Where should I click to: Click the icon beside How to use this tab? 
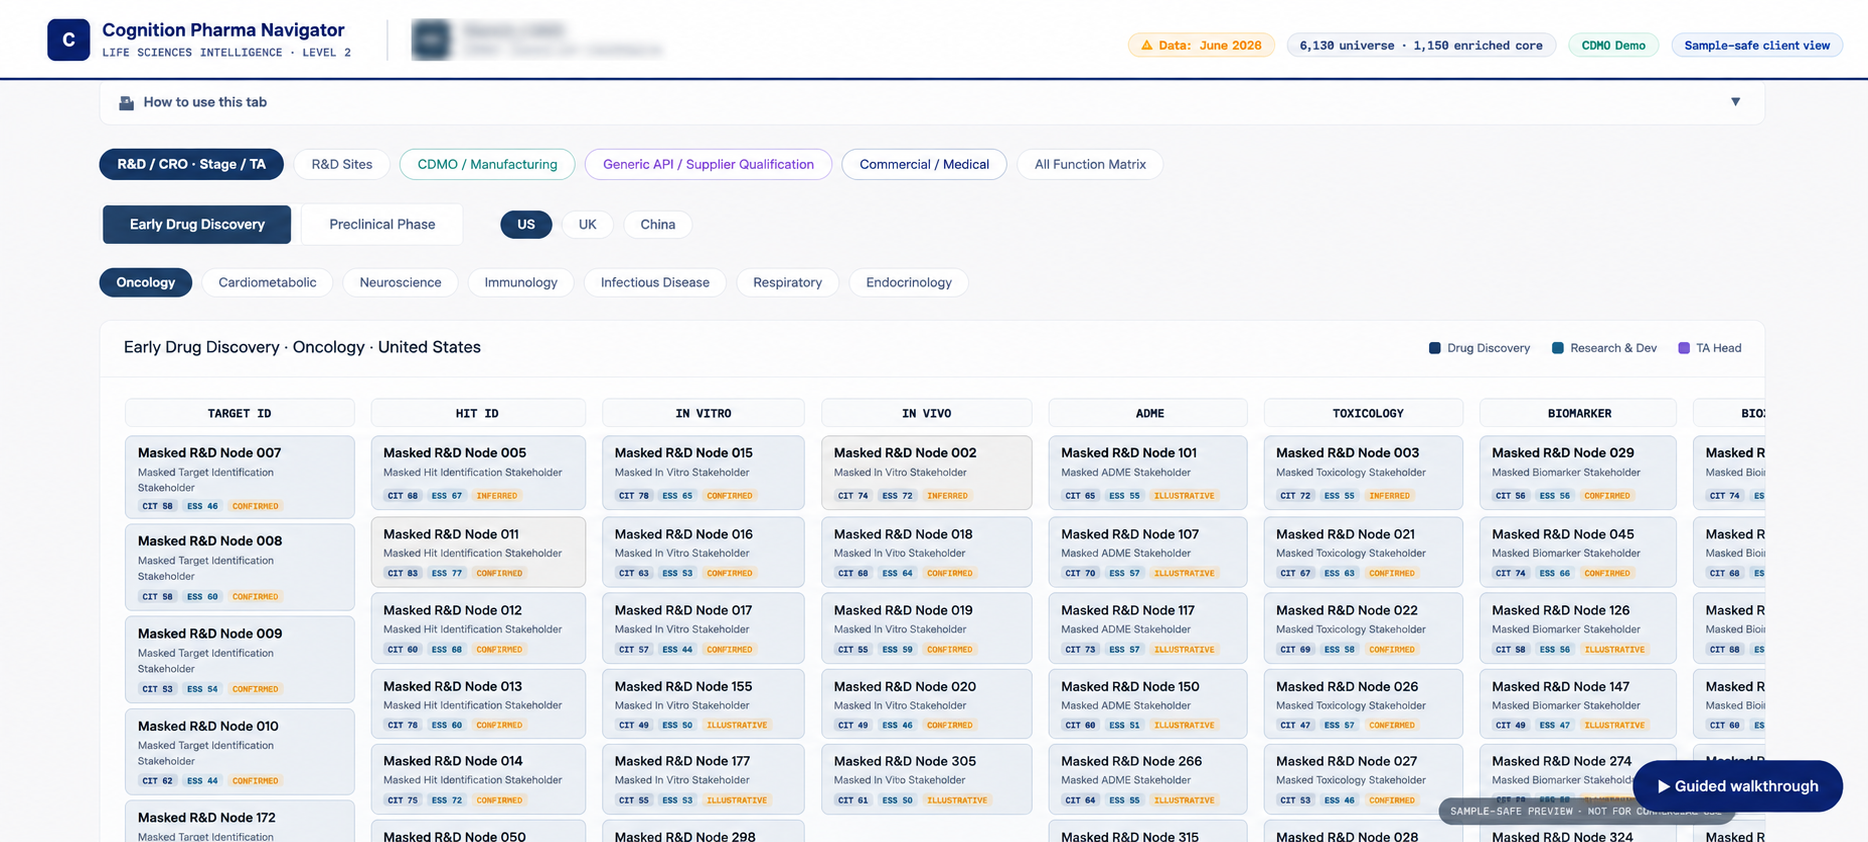[127, 102]
